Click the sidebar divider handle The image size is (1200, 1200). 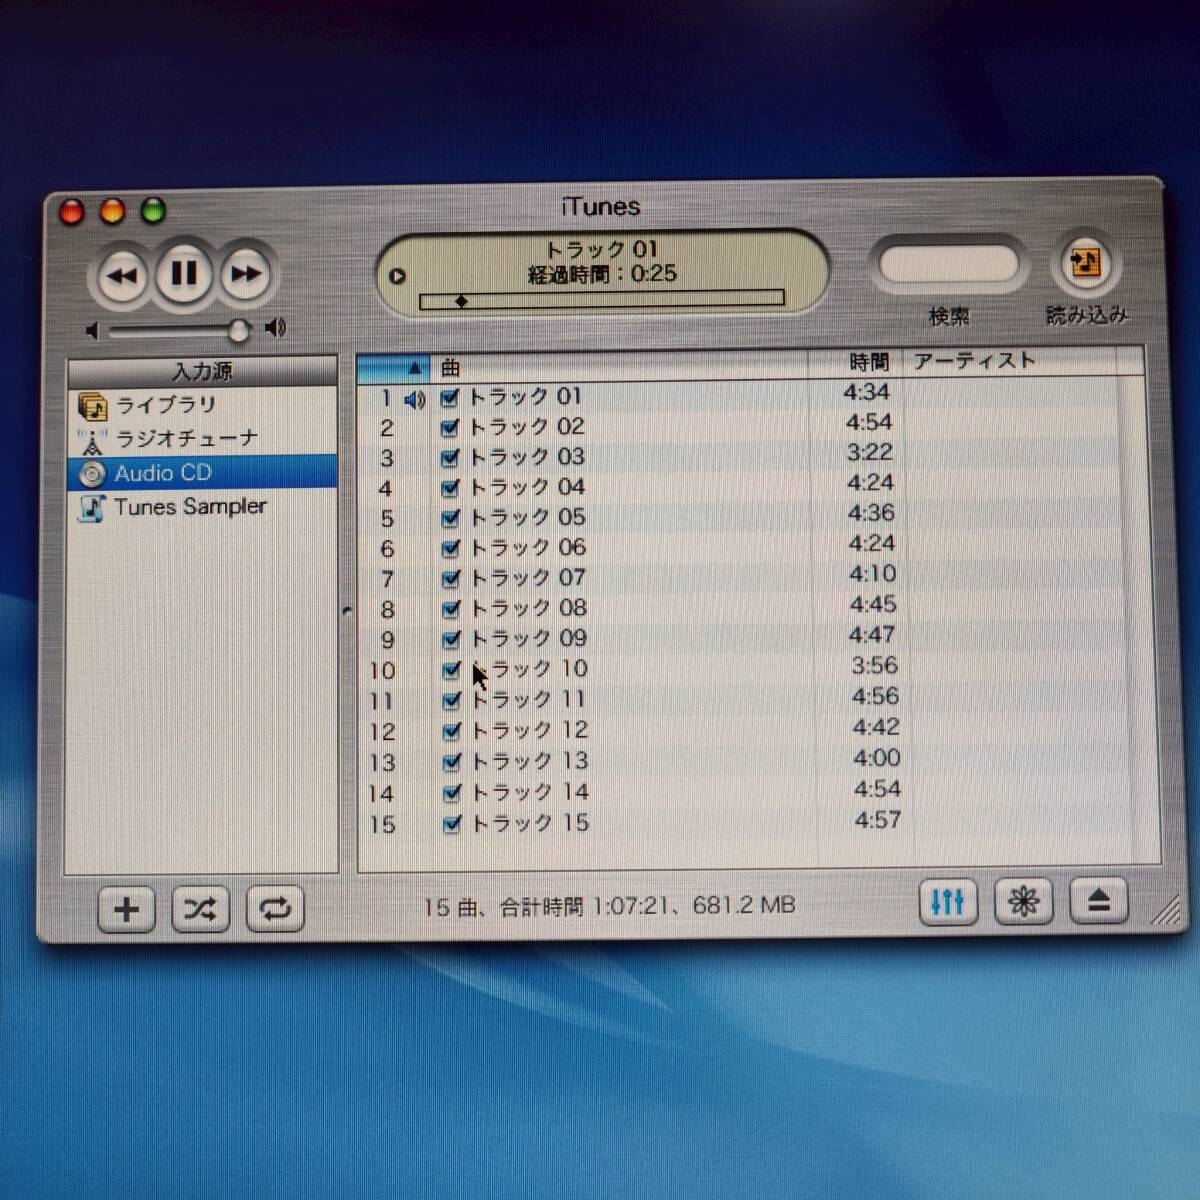tap(347, 609)
